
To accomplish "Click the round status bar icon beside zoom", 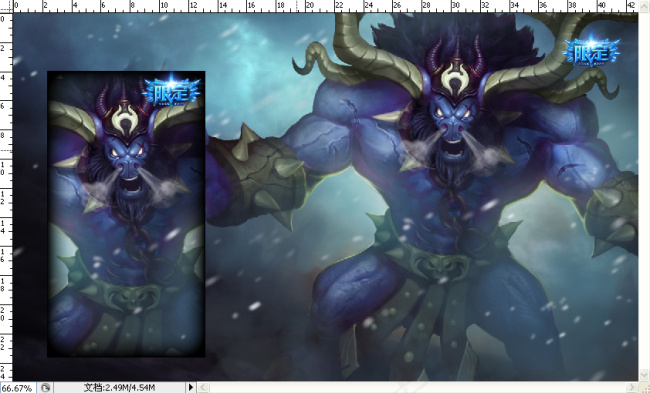I will click(45, 388).
